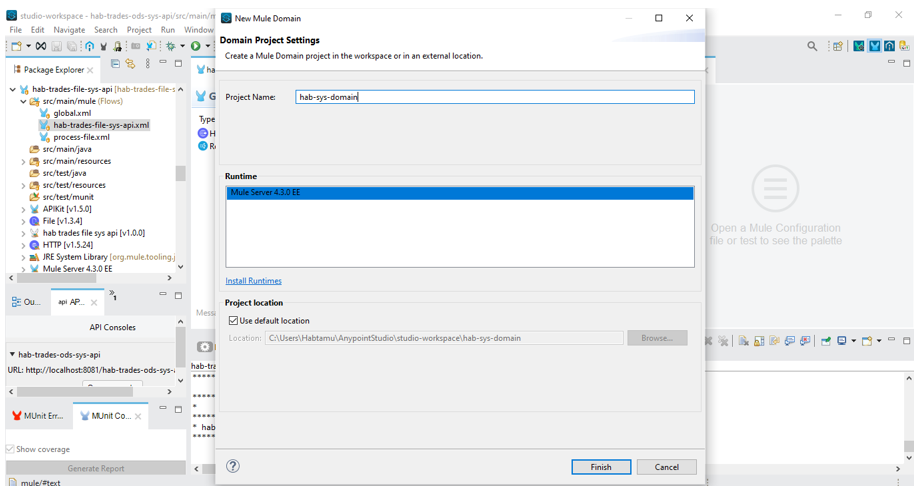Open the debug configurations dropdown arrow

[182, 46]
